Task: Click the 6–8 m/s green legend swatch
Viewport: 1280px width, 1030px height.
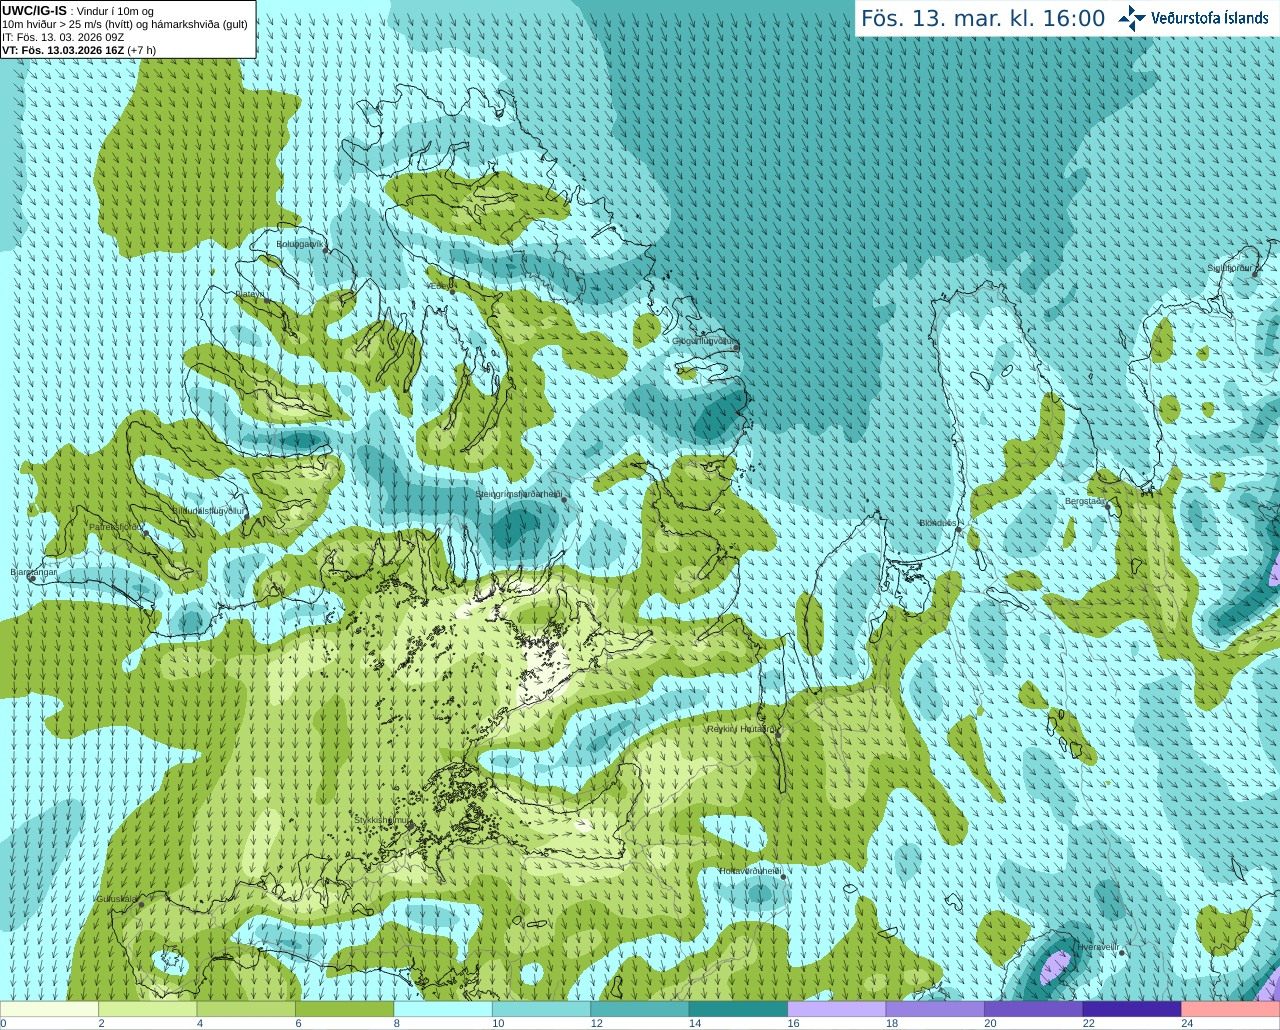Action: (x=345, y=1009)
